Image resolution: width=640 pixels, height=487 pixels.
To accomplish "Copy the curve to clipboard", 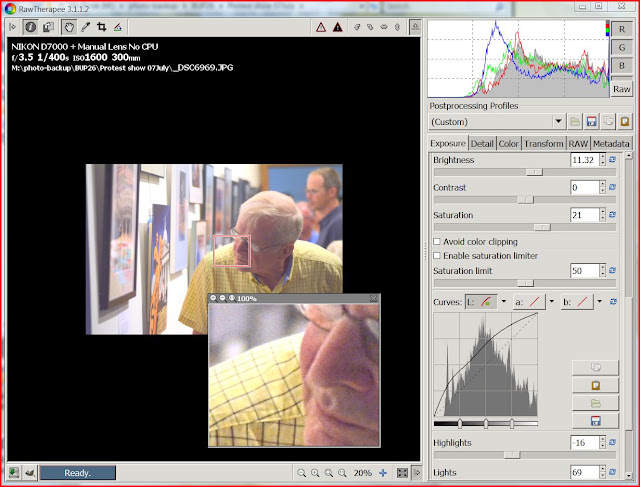I will [596, 367].
